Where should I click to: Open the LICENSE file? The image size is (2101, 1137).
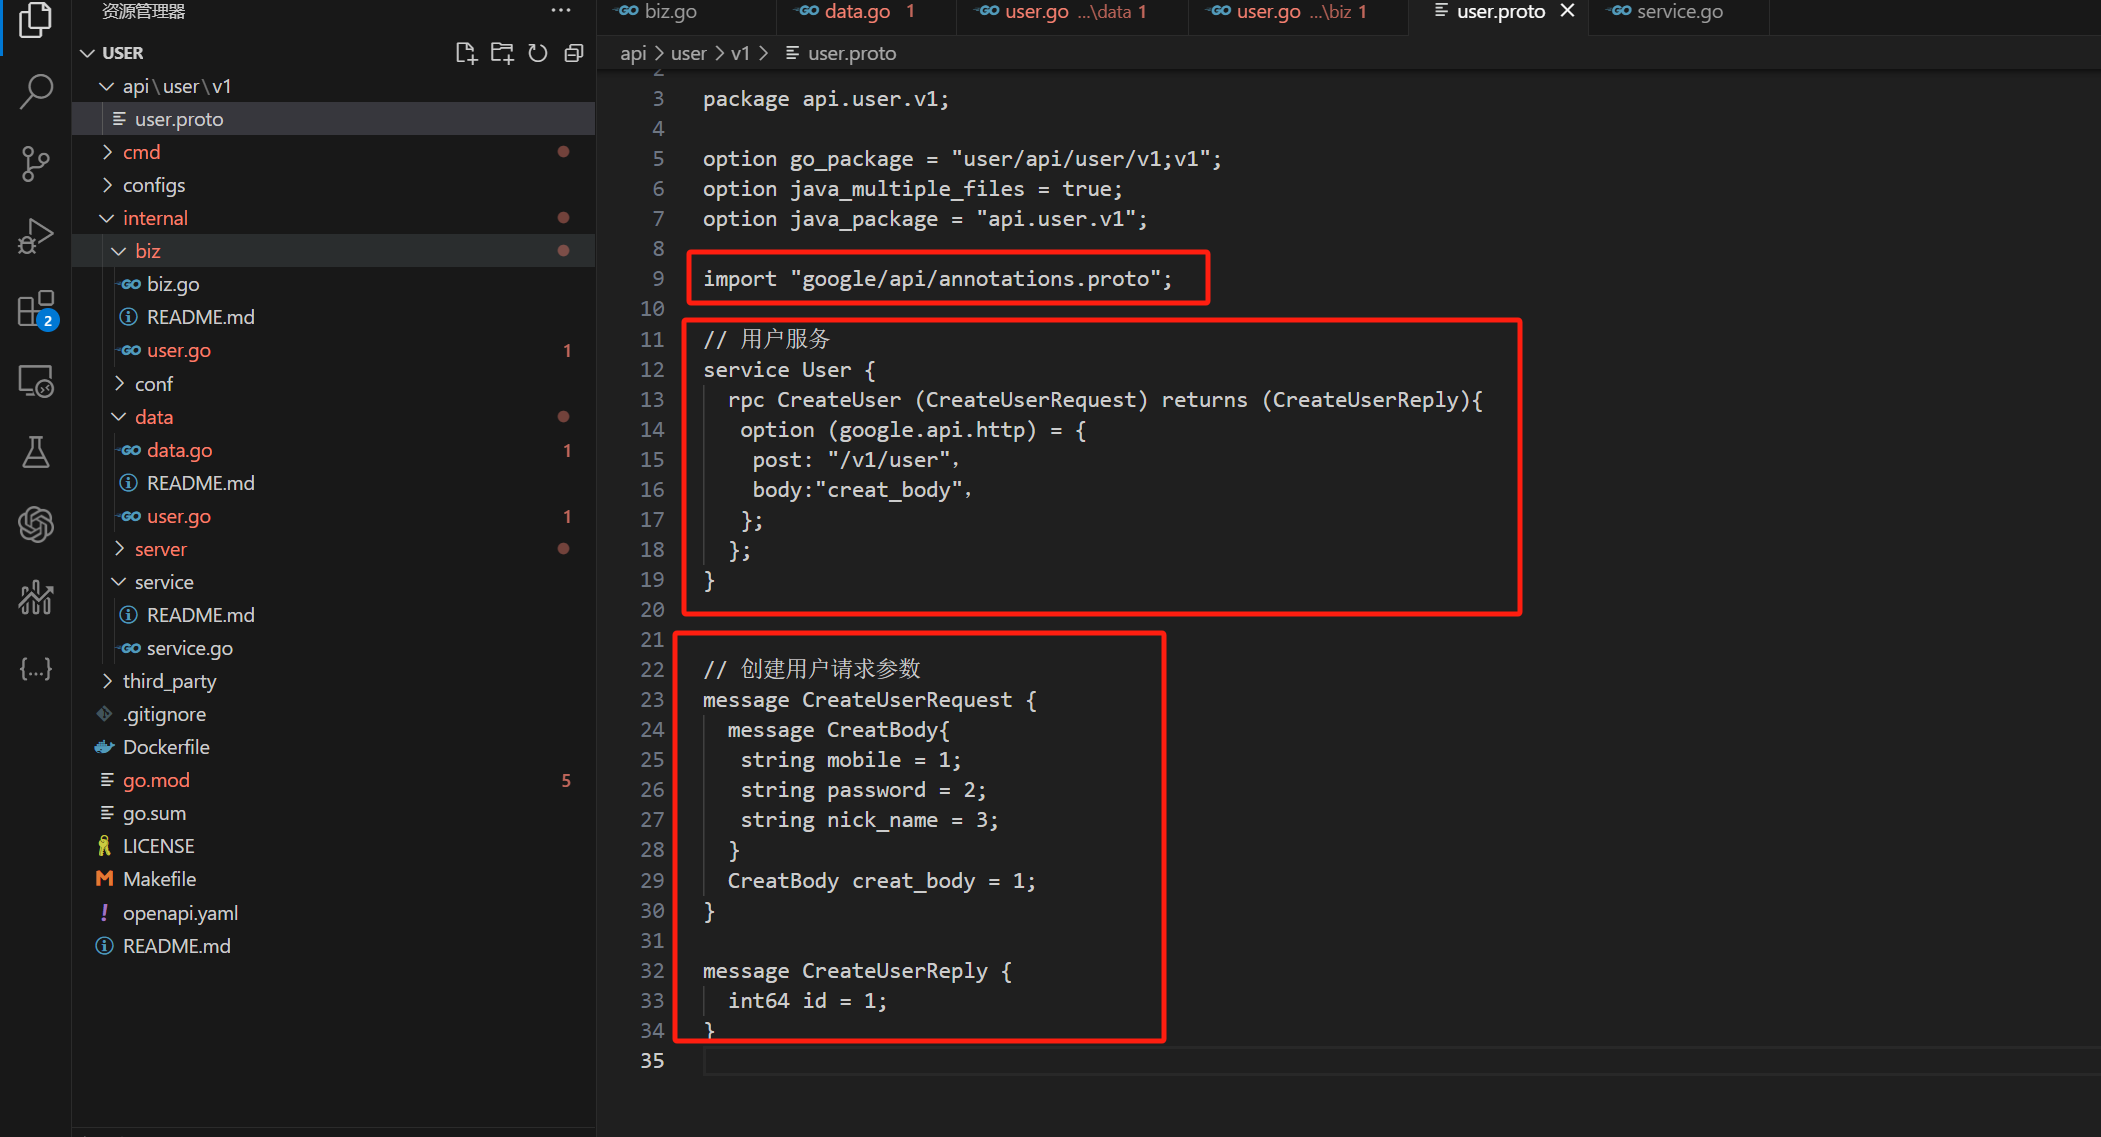[x=334, y=846]
